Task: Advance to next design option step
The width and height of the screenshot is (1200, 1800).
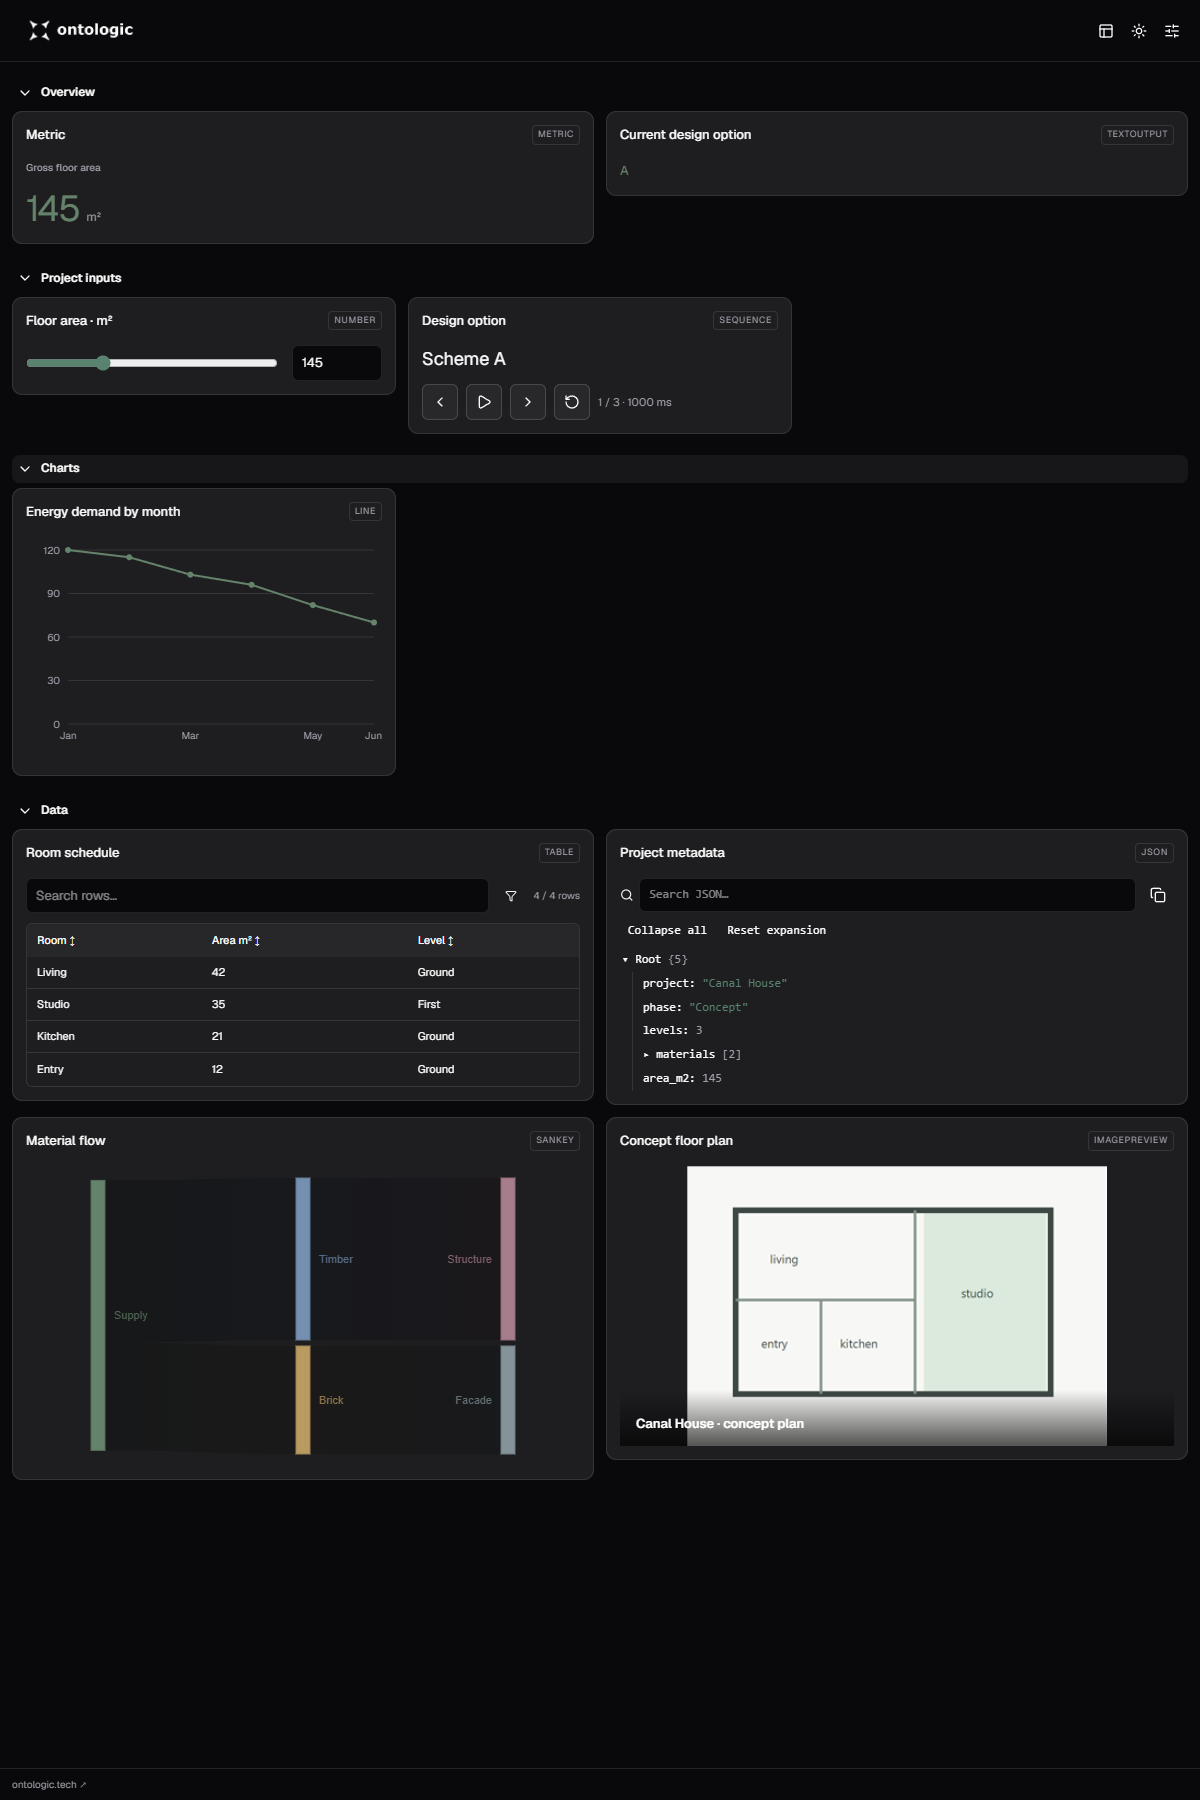Action: tap(528, 402)
